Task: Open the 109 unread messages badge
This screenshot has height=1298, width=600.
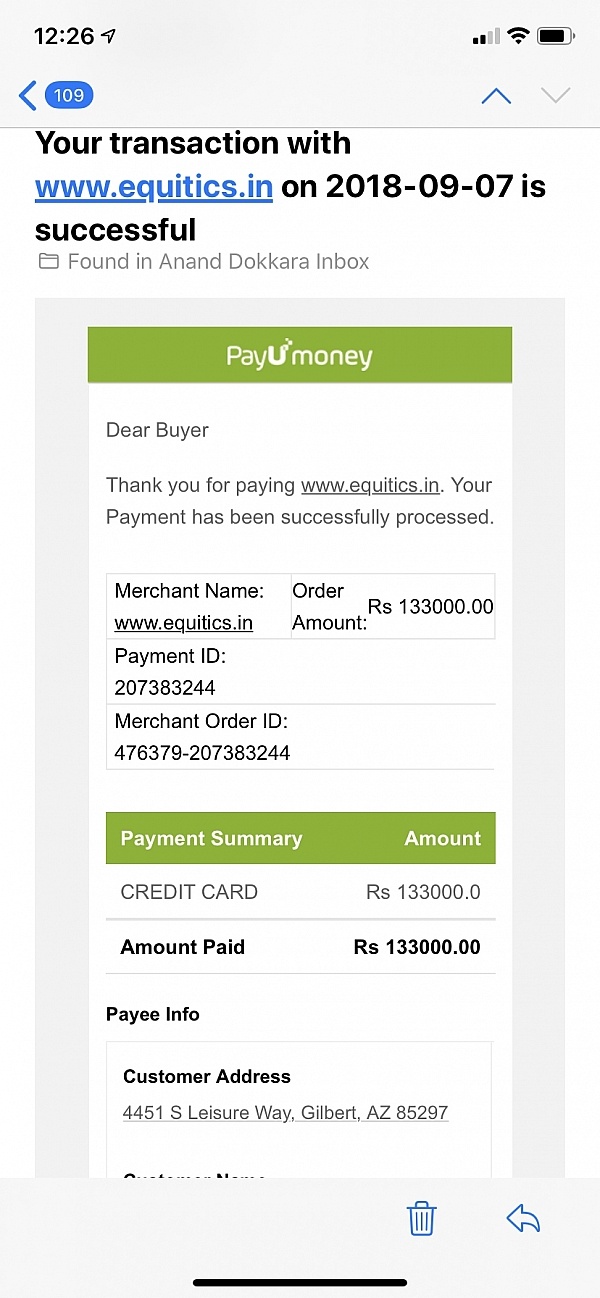Action: (x=69, y=96)
